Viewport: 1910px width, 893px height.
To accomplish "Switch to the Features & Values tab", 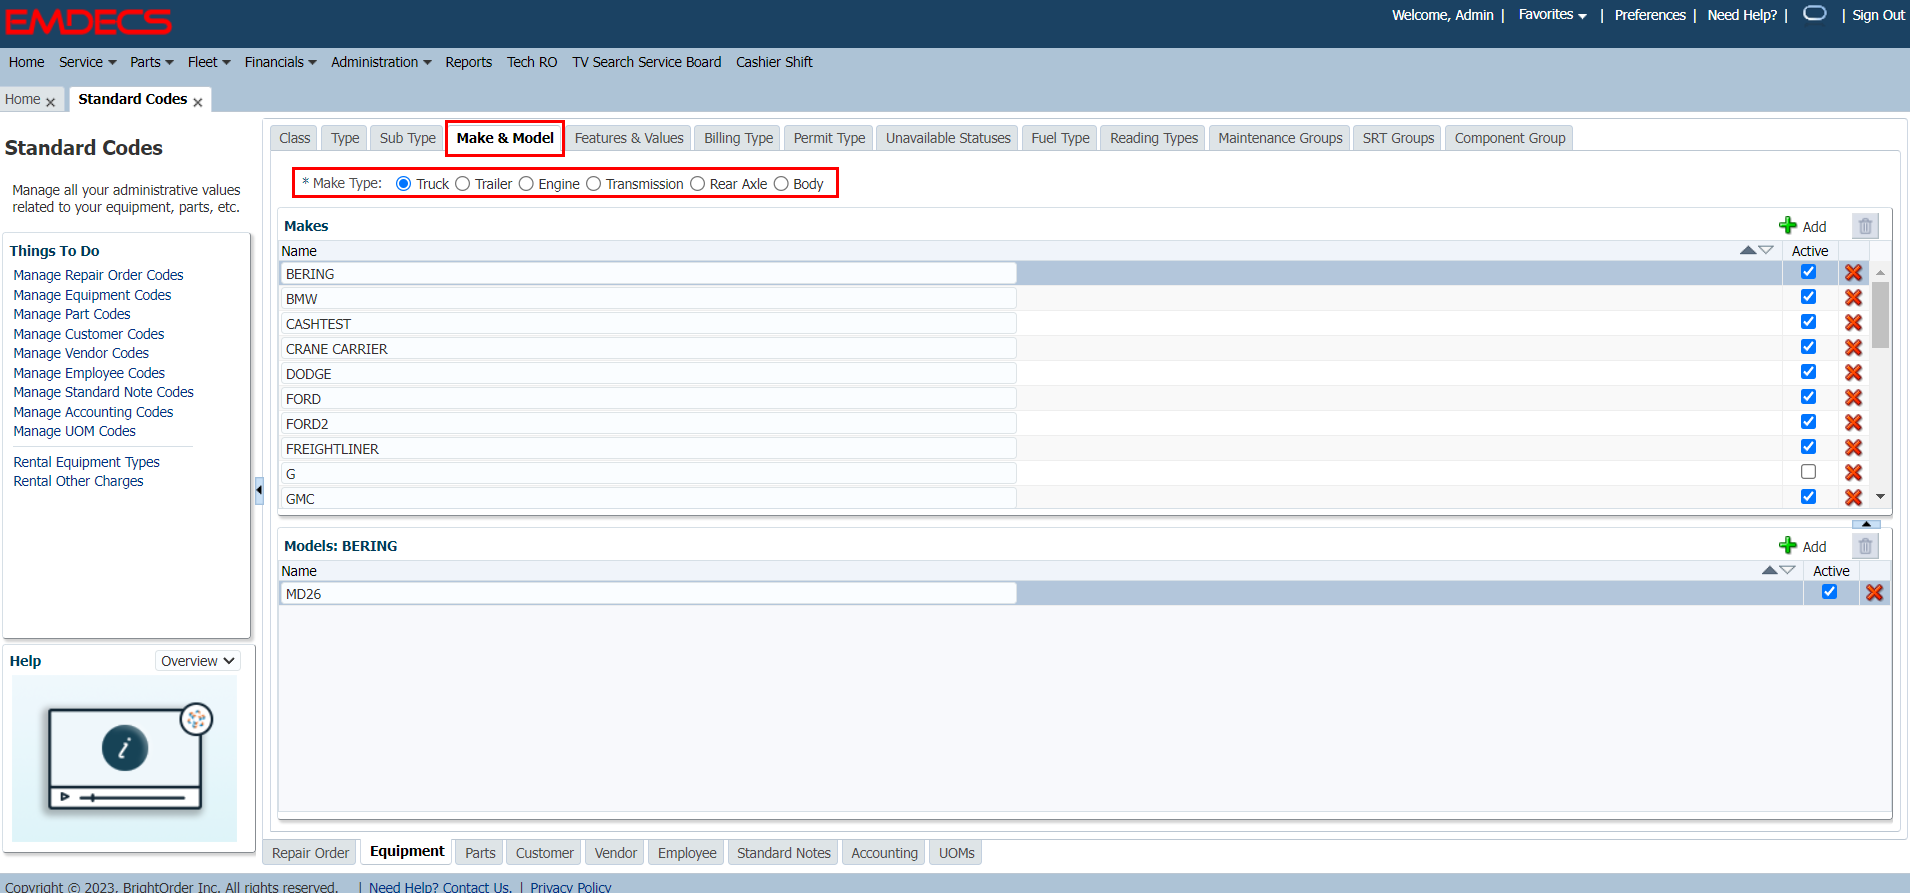I will point(628,138).
